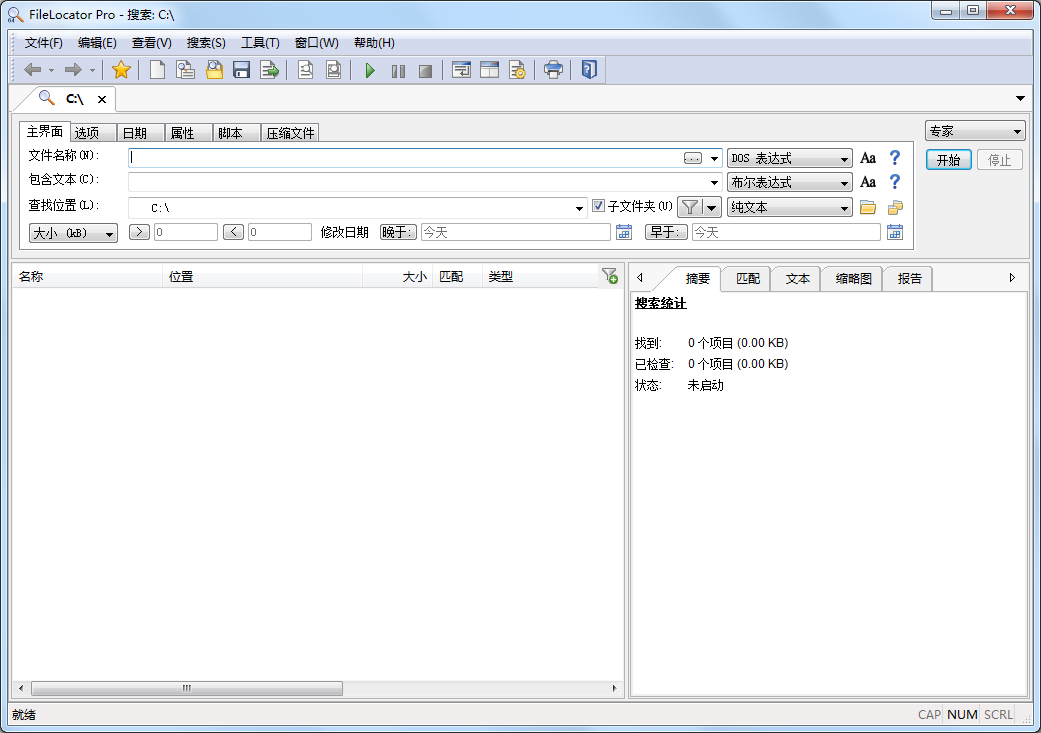
Task: Start search with green play icon
Action: (370, 70)
